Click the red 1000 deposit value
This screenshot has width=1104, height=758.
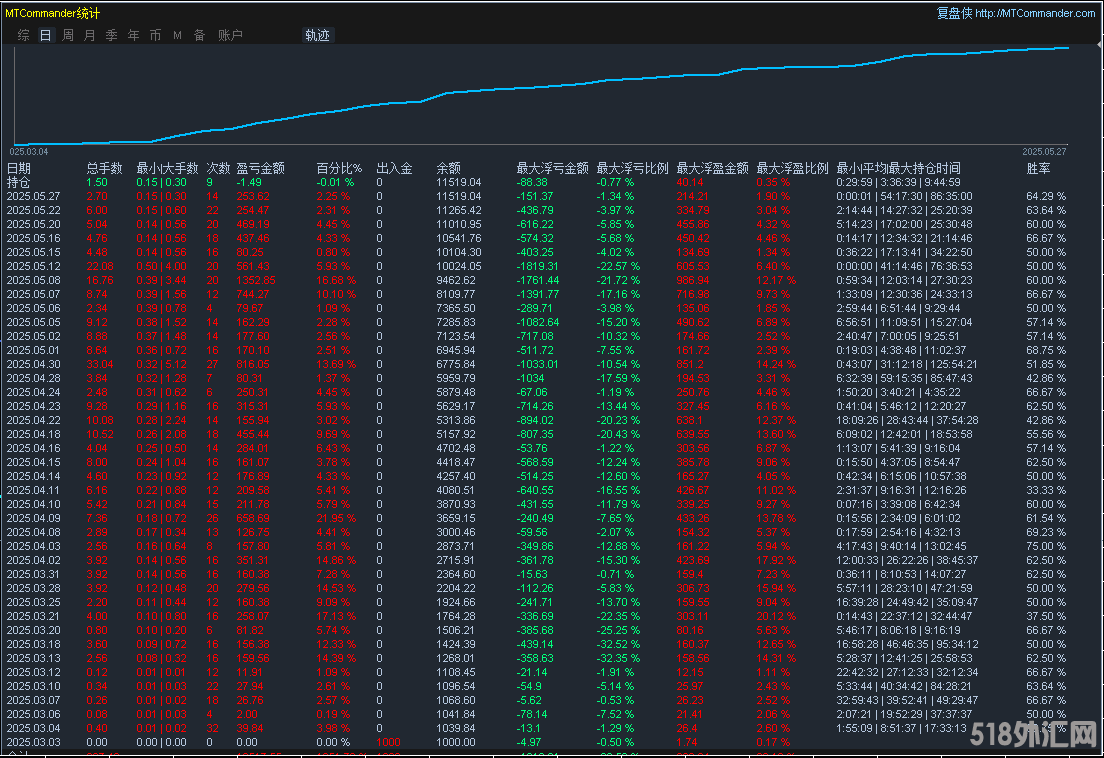388,742
